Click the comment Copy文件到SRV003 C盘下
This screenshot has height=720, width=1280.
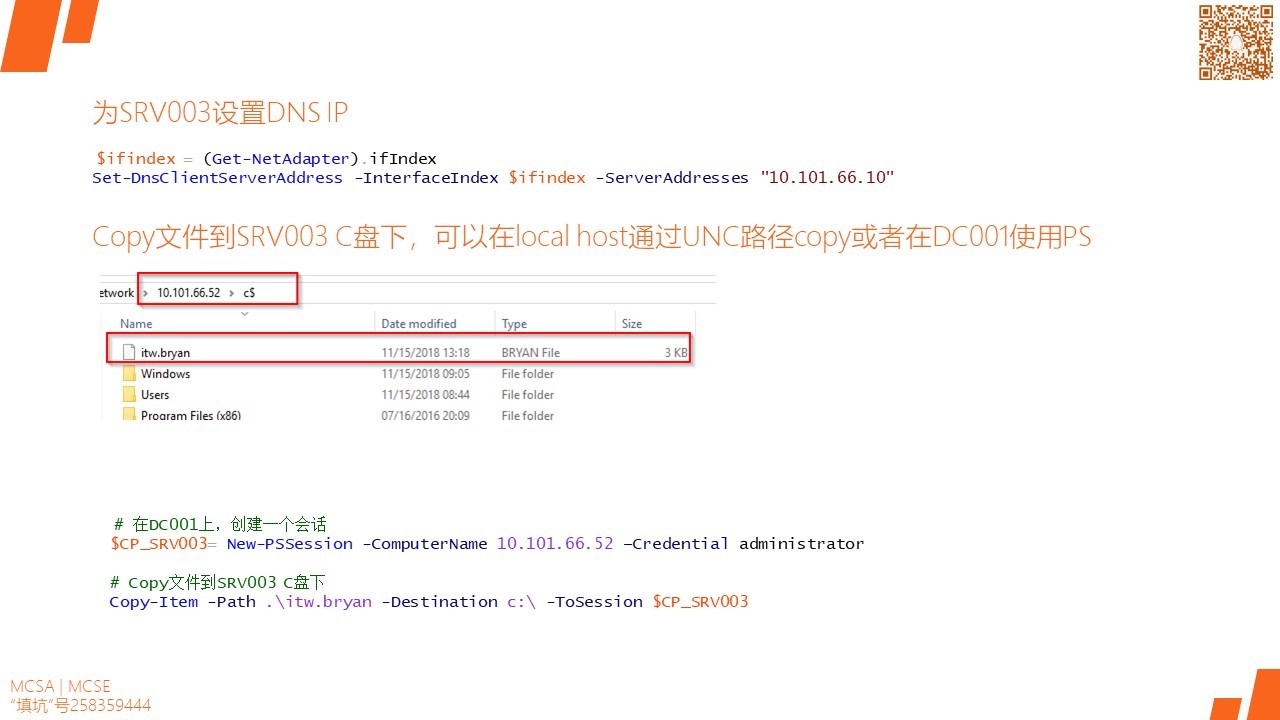(x=217, y=582)
